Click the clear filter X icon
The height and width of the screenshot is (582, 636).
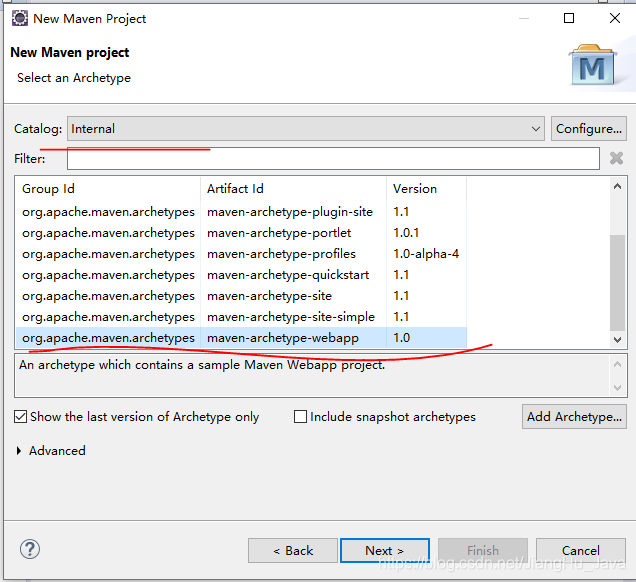pos(616,158)
